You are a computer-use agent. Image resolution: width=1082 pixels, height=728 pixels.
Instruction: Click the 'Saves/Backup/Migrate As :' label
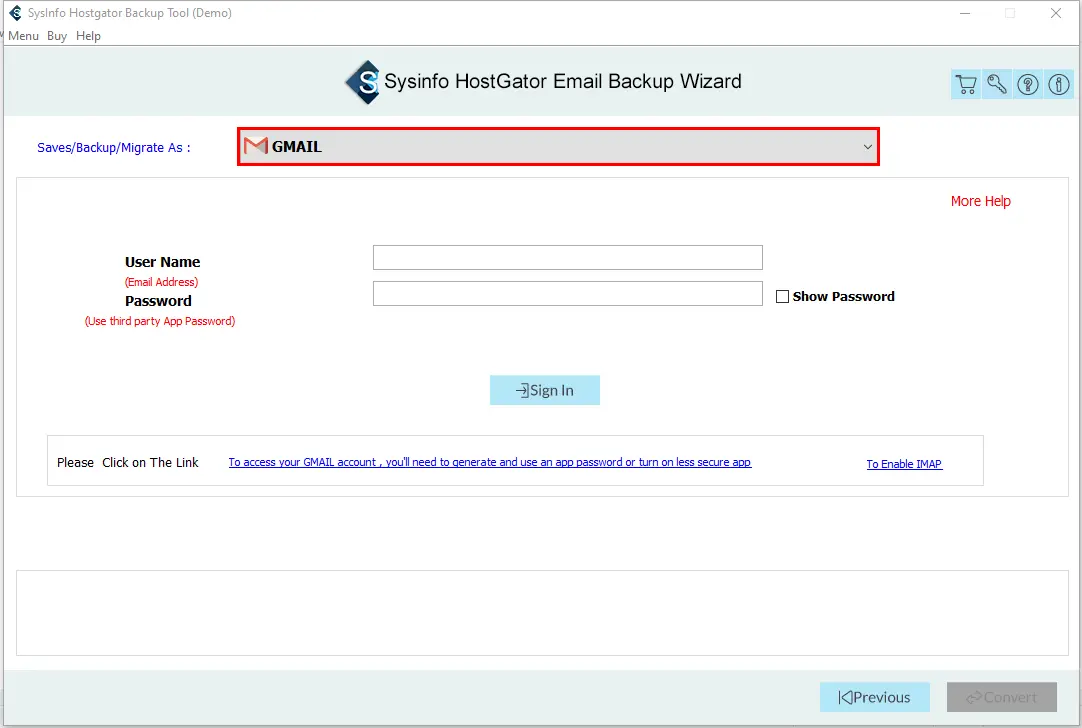[x=114, y=148]
